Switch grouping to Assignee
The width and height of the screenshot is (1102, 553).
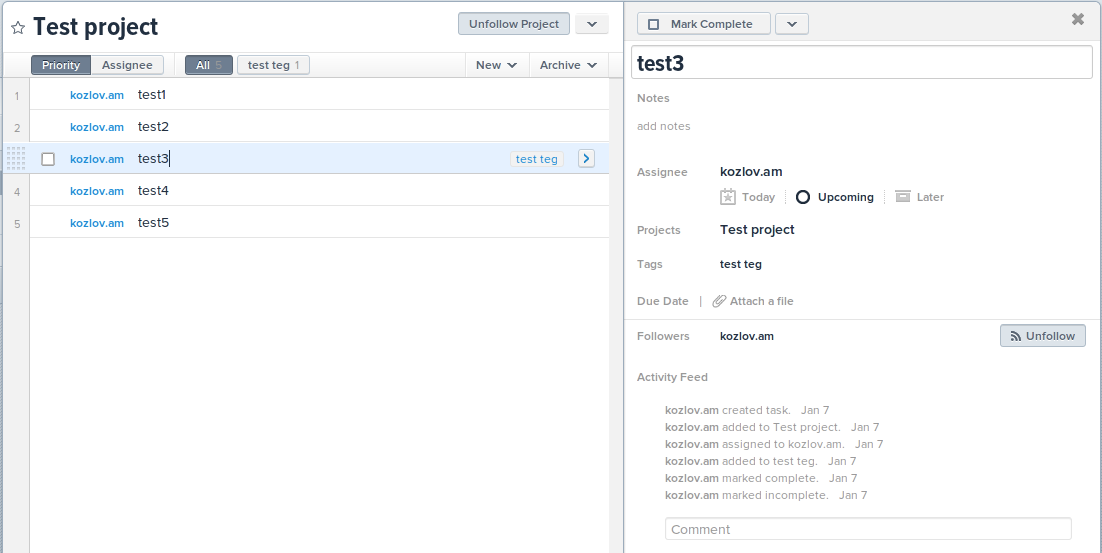click(x=127, y=65)
